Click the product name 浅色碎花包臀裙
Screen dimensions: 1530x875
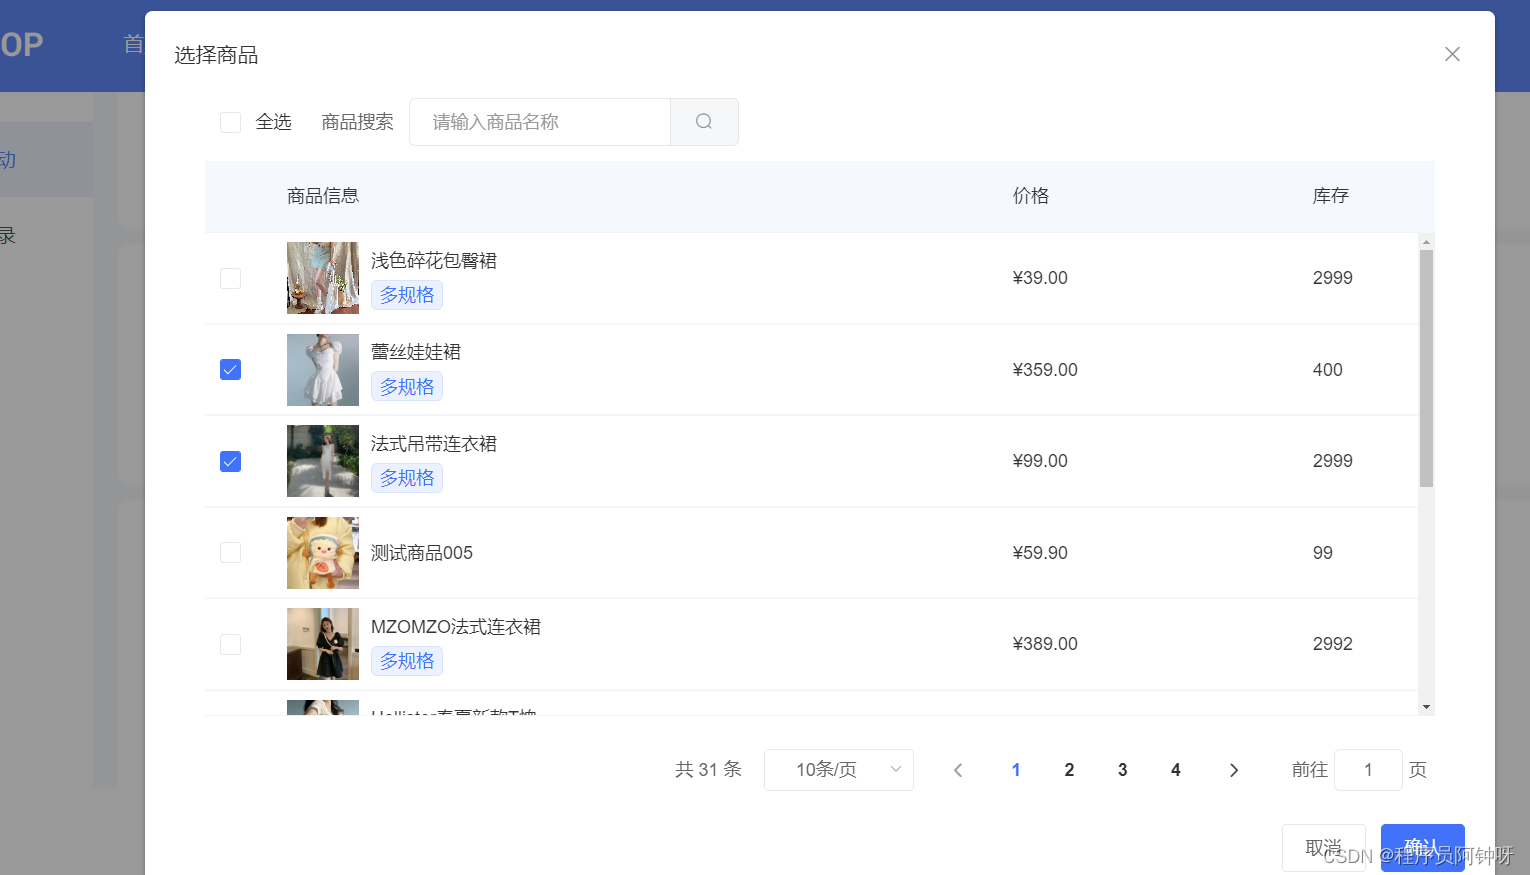click(x=434, y=261)
